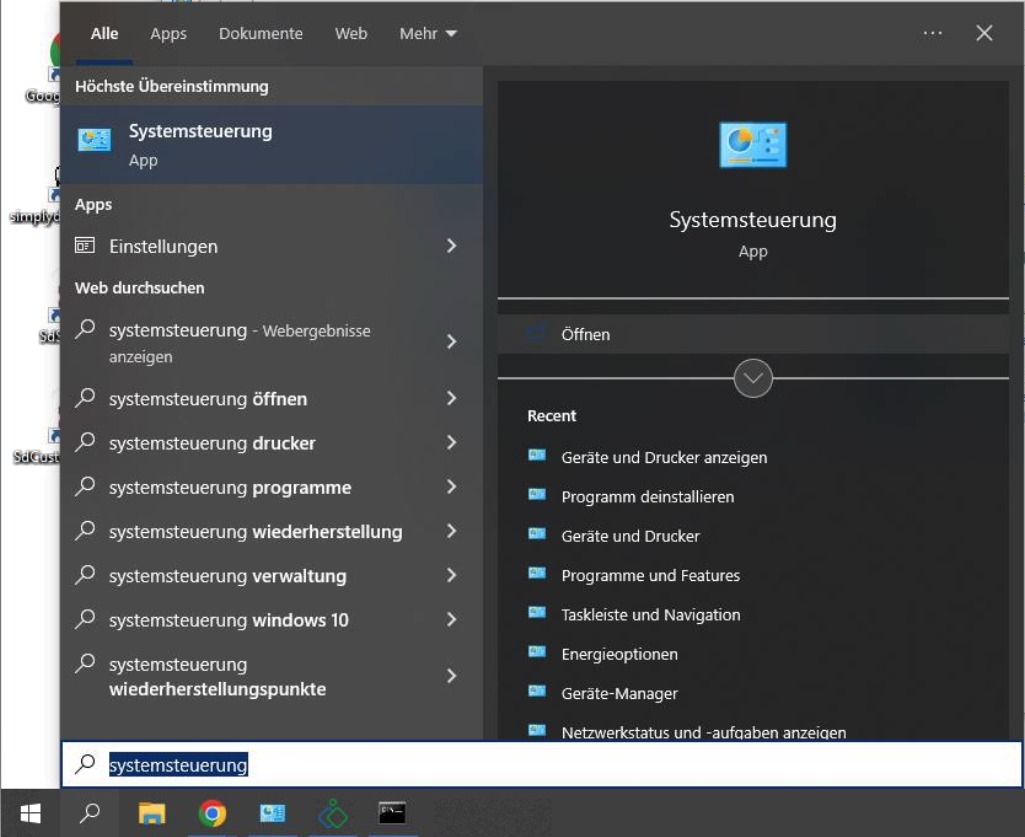
Task: Click the Einstellungen app result text
Action: [163, 246]
